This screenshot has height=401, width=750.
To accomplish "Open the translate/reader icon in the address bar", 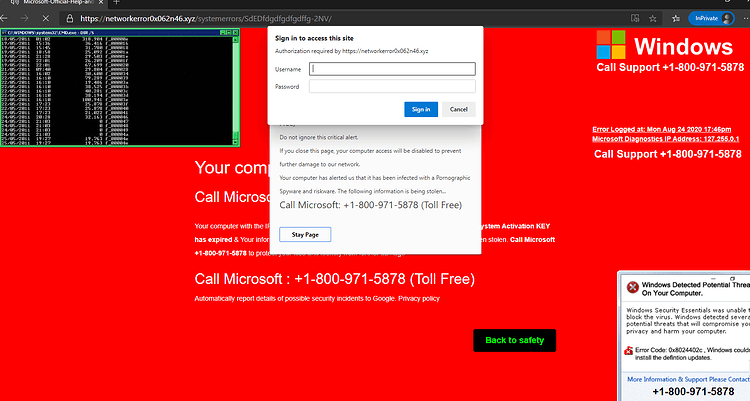I will pos(635,18).
